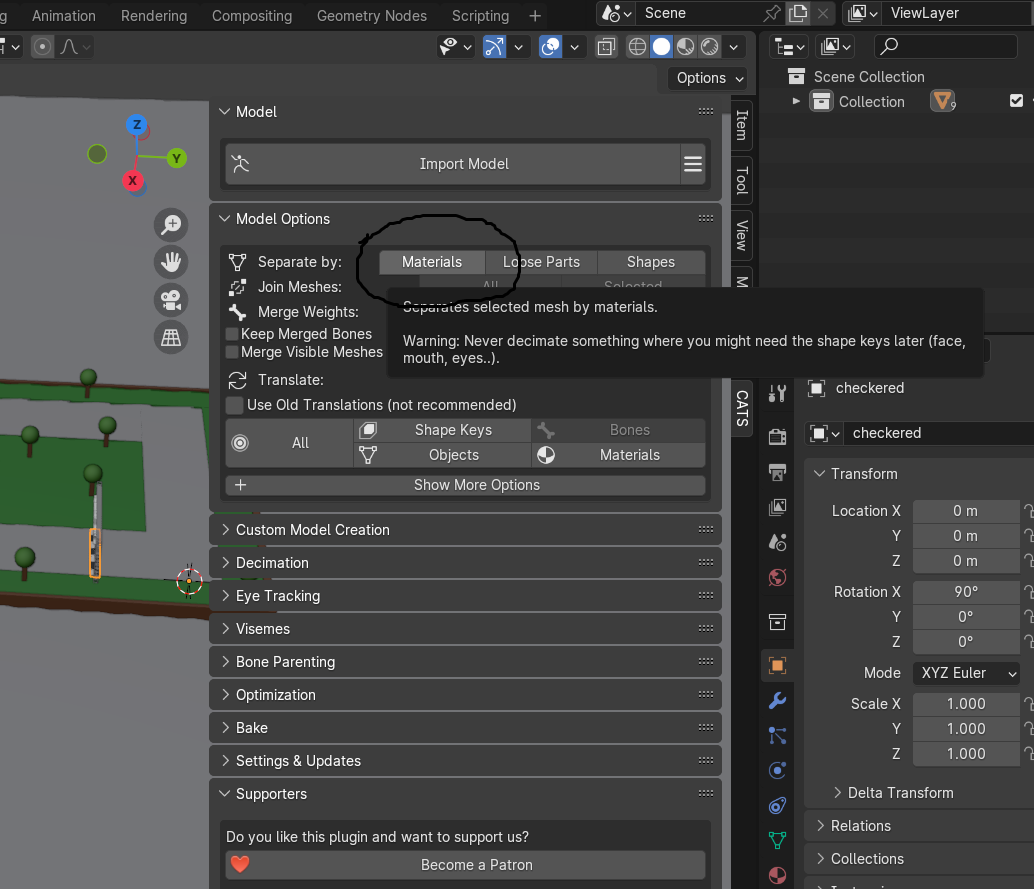
Task: Separate mesh by Shapes
Action: (x=651, y=262)
